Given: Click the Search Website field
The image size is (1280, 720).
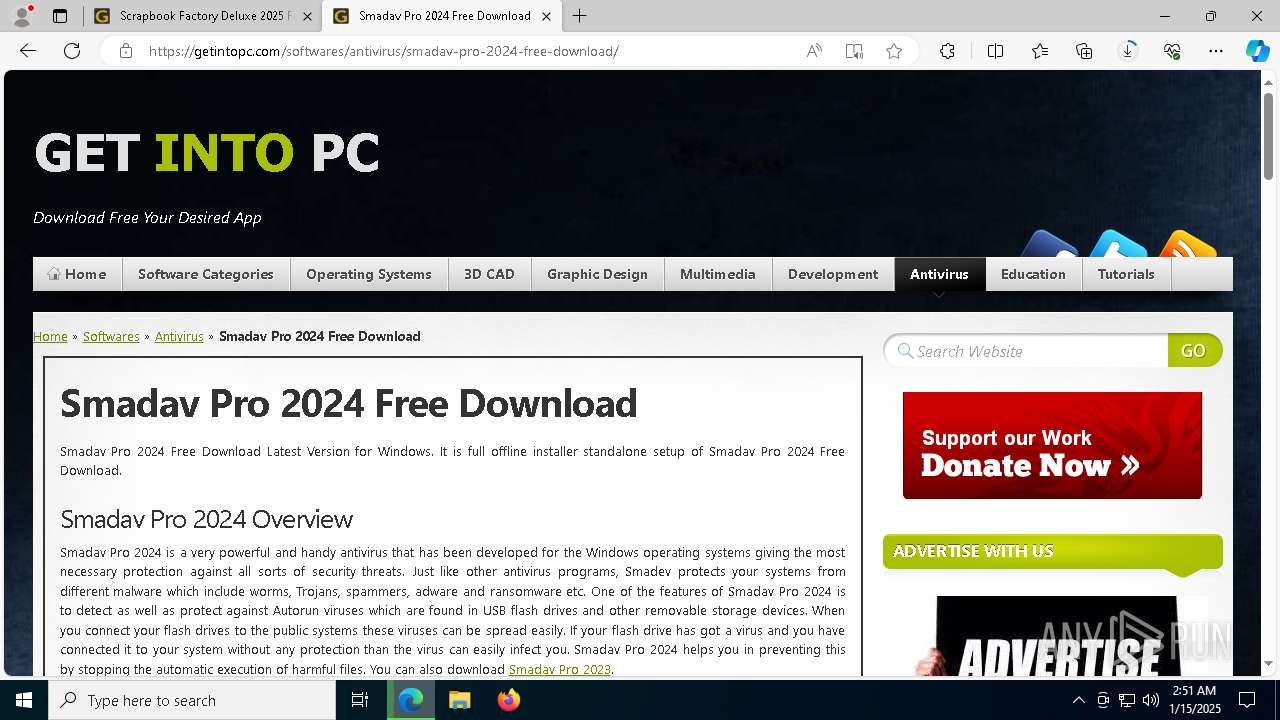Looking at the screenshot, I should [1027, 351].
